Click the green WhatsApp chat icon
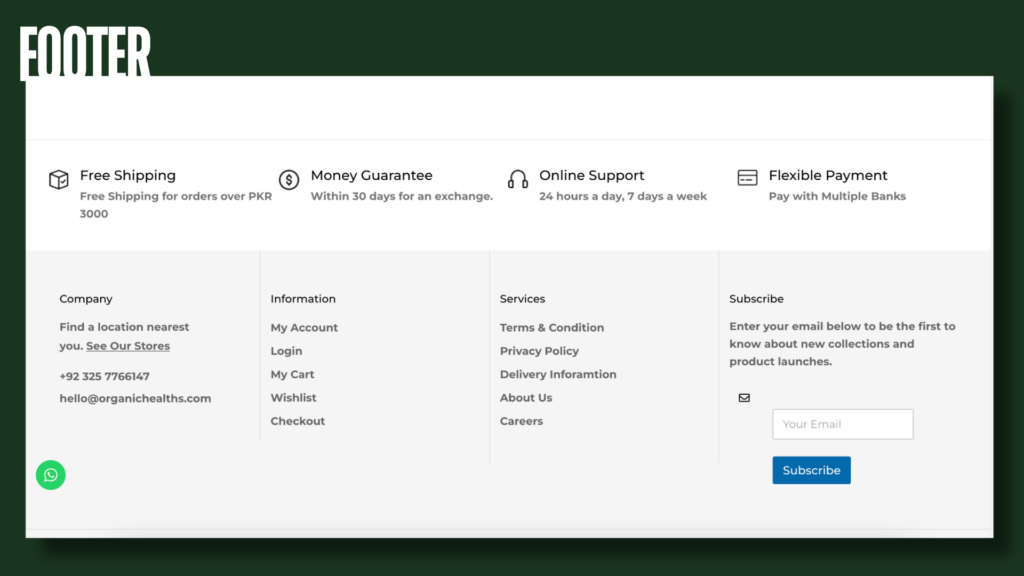Screen dimensions: 1024x576 click(51, 475)
